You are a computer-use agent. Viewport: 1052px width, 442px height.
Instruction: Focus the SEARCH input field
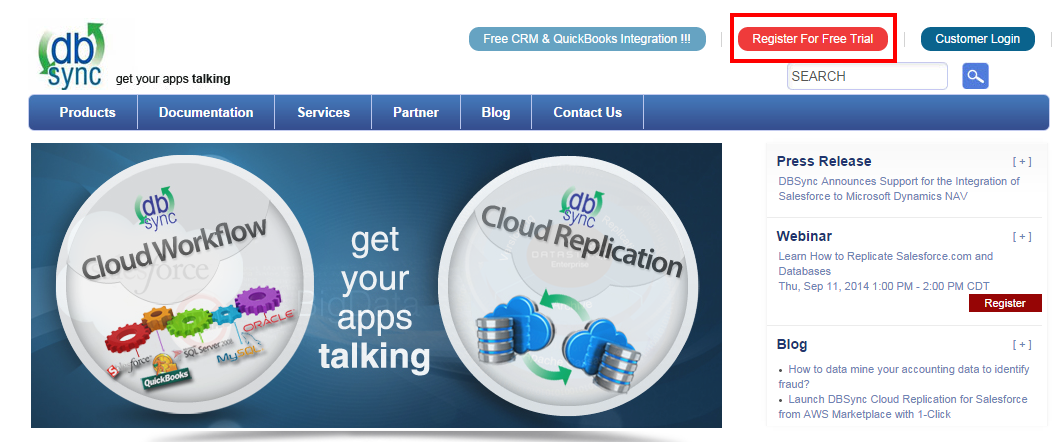pyautogui.click(x=866, y=76)
